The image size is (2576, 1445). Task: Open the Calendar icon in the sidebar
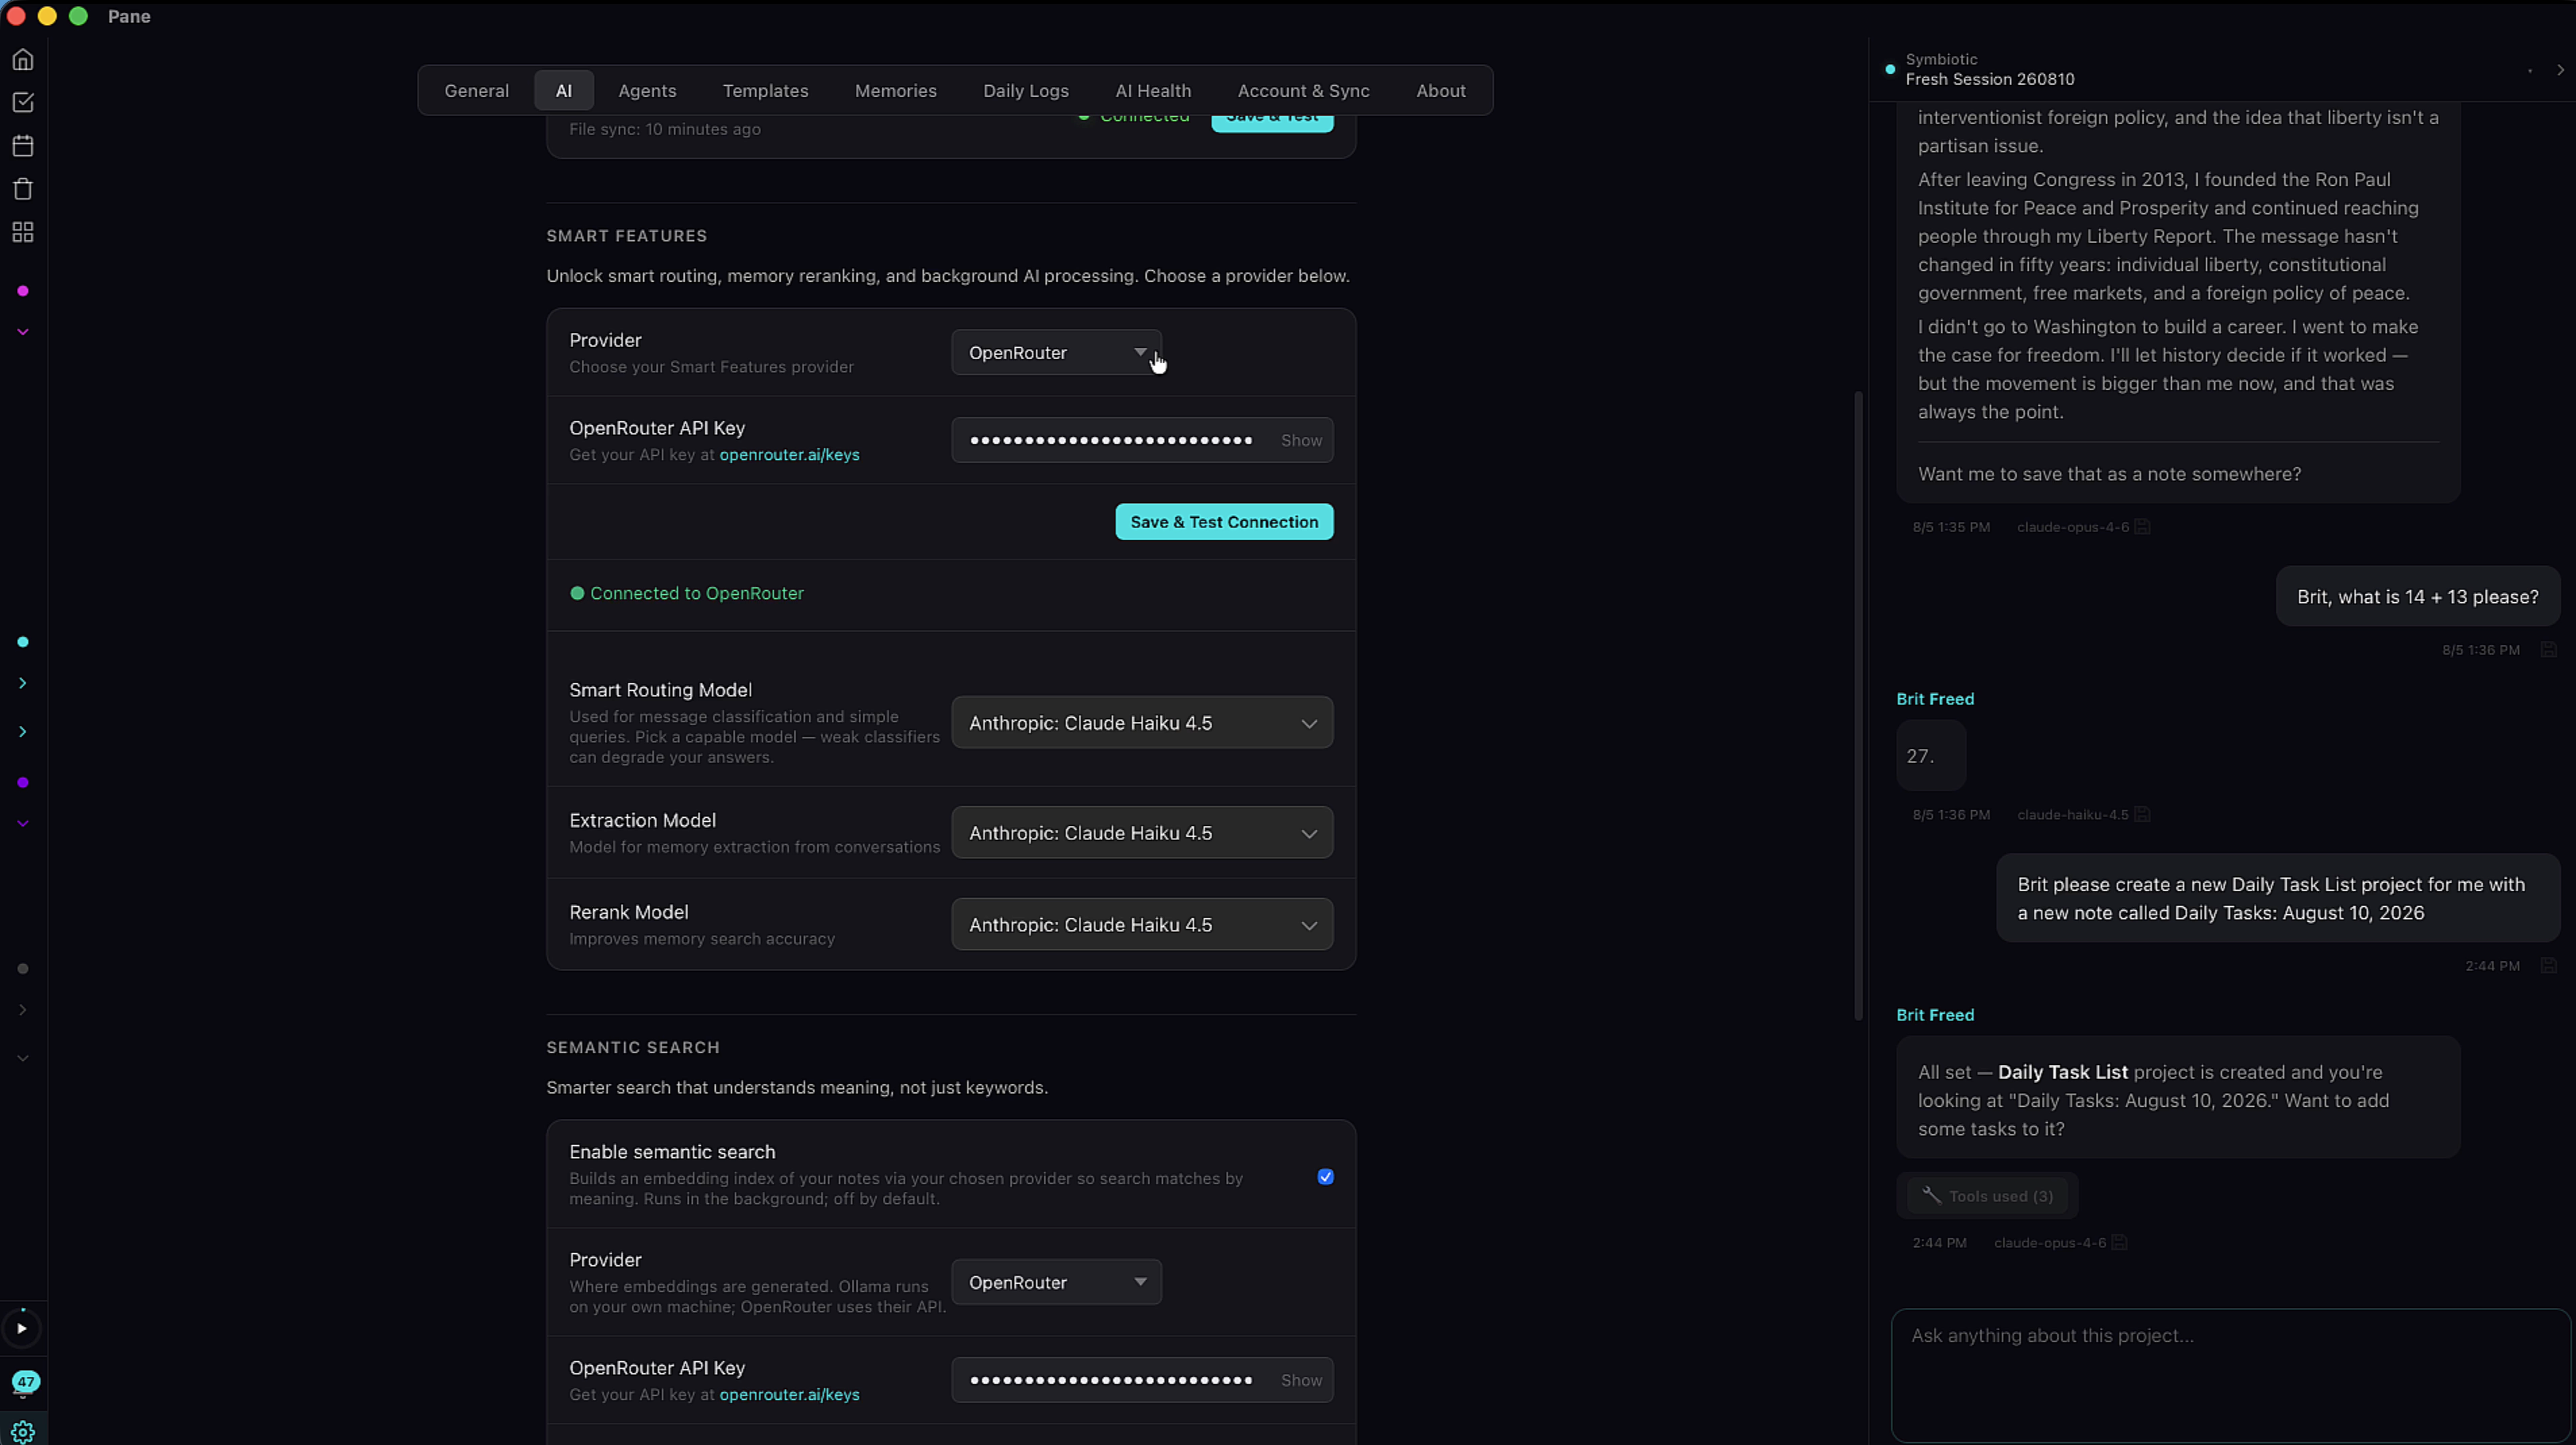click(23, 146)
